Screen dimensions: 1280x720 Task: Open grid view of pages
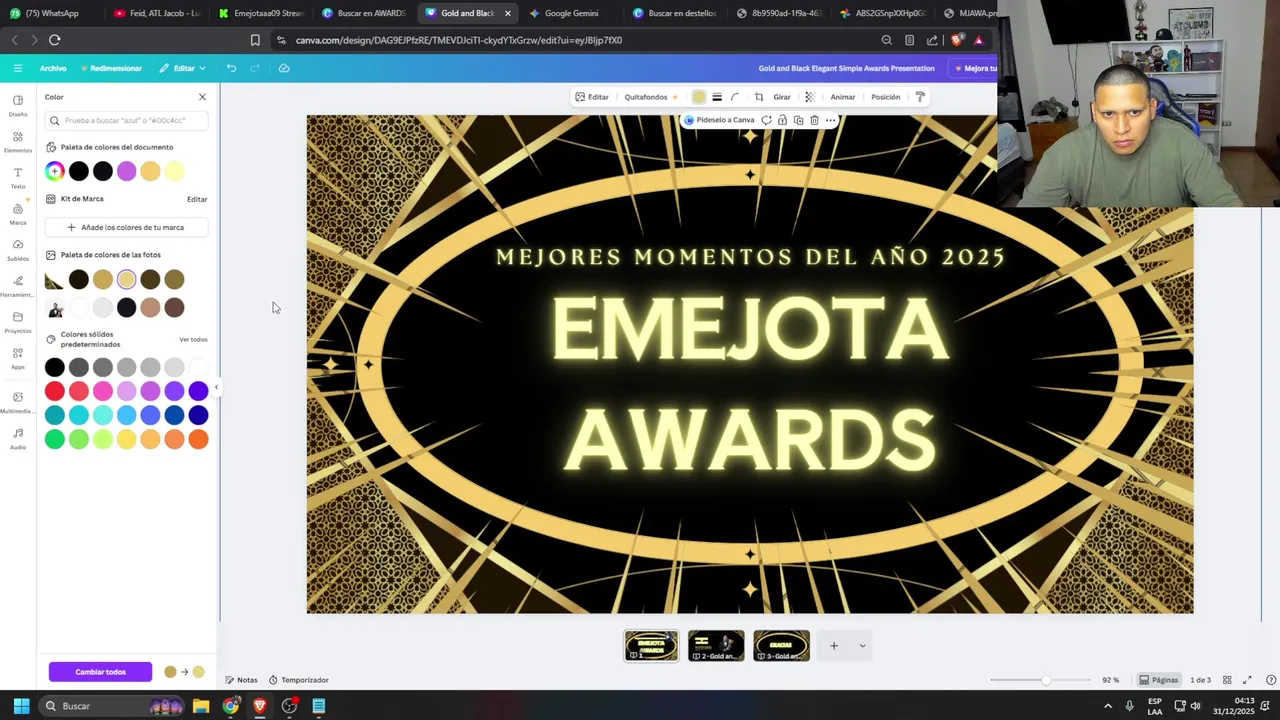point(1227,680)
